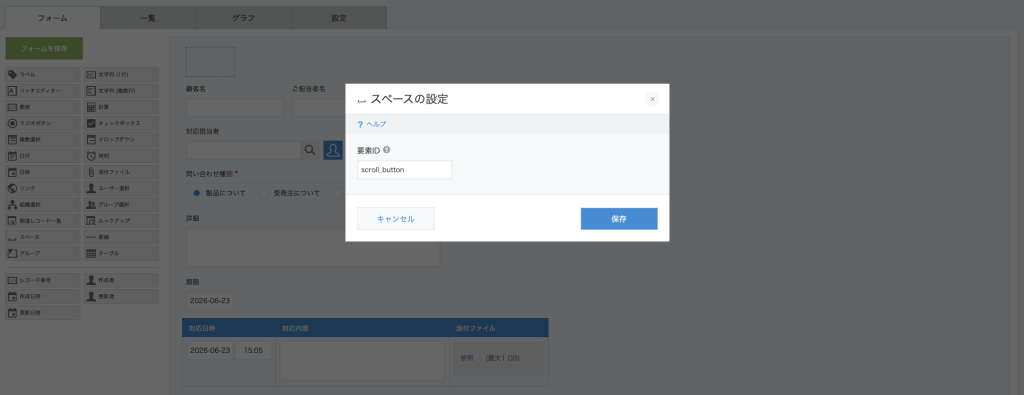1024x395 pixels.
Task: Select the 文字列 (1行) field item
Action: tap(121, 74)
